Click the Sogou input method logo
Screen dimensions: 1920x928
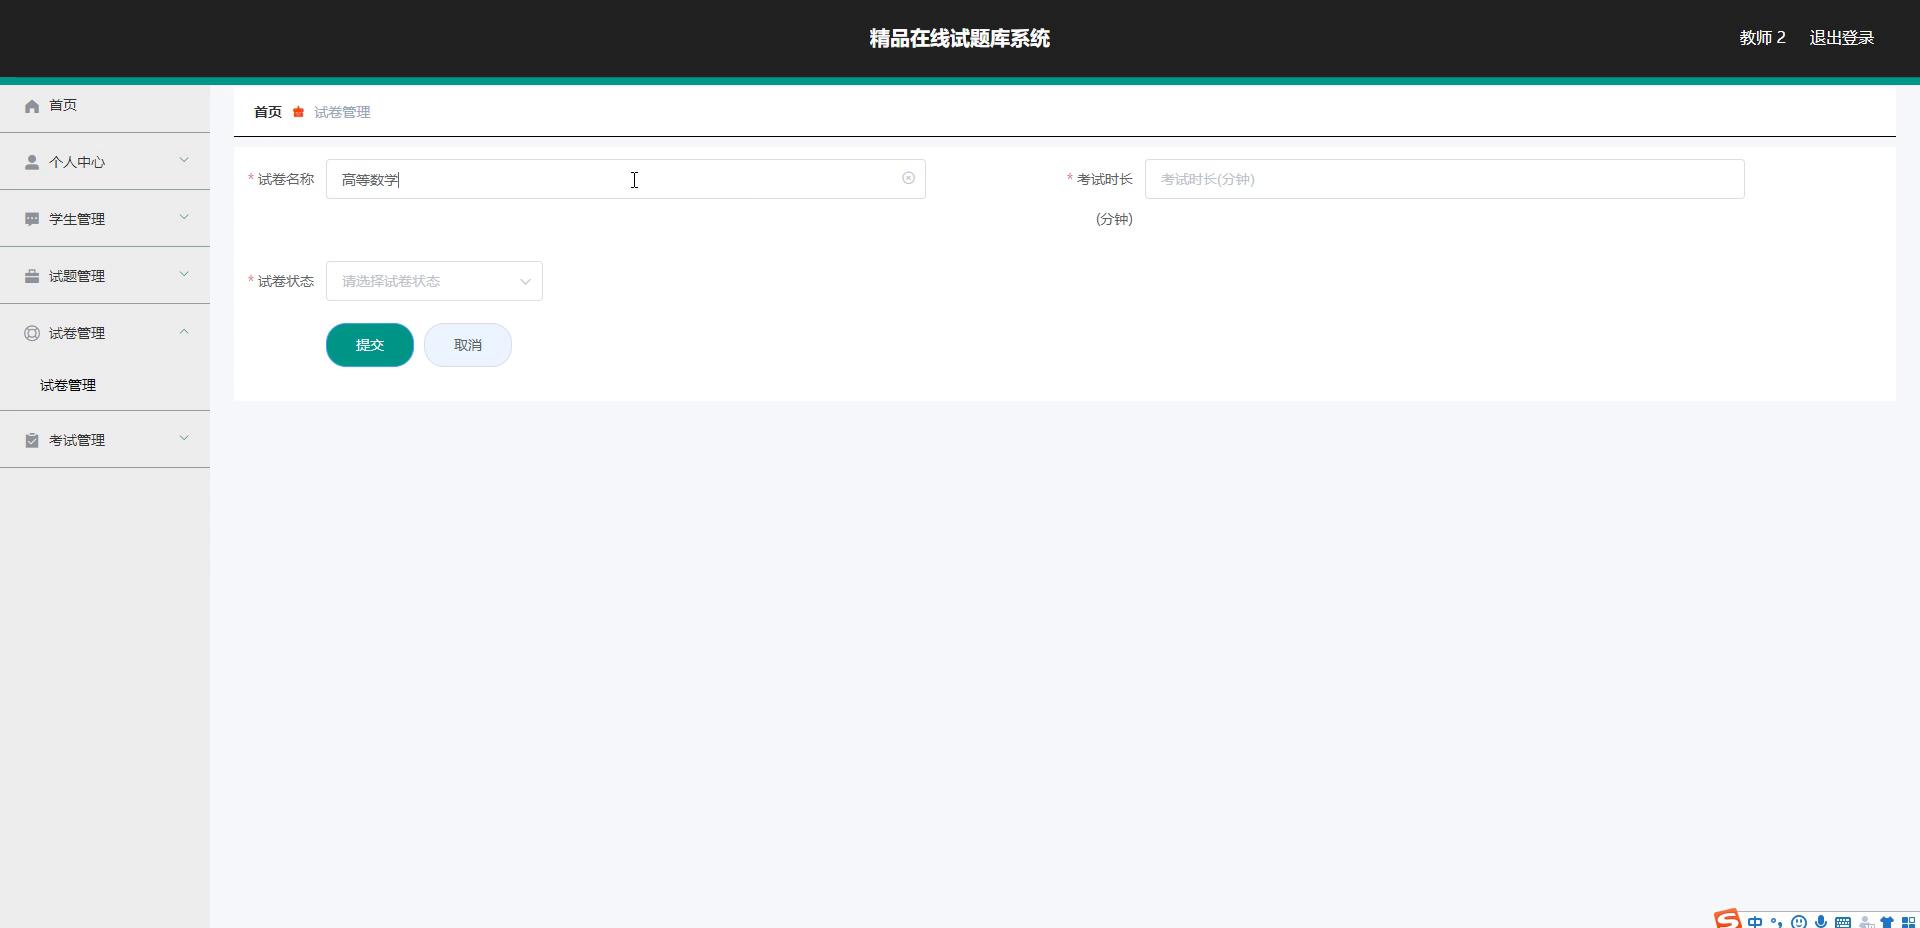coord(1727,919)
